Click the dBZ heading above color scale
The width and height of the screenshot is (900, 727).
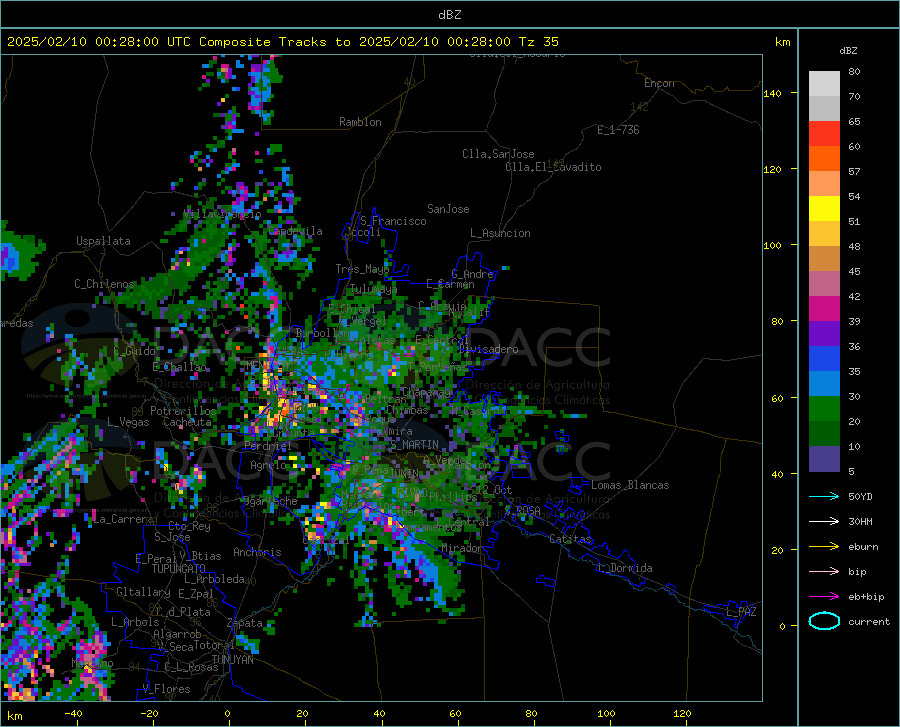[848, 50]
